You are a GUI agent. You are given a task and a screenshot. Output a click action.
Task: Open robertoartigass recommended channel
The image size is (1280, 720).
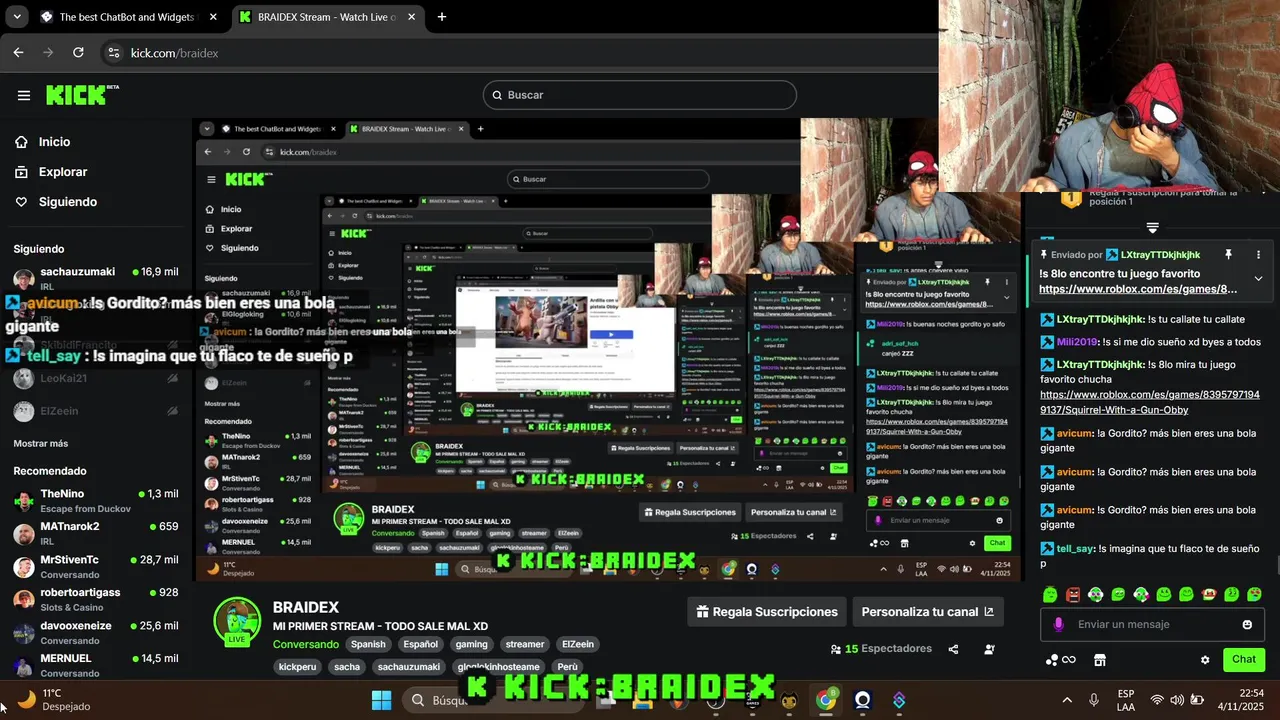[95, 599]
